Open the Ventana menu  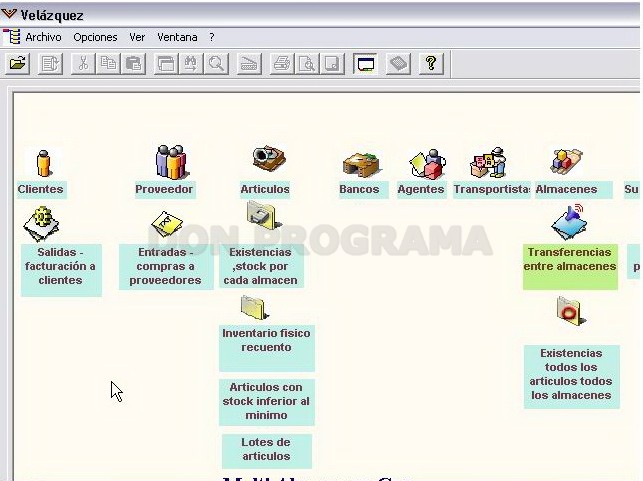(177, 37)
